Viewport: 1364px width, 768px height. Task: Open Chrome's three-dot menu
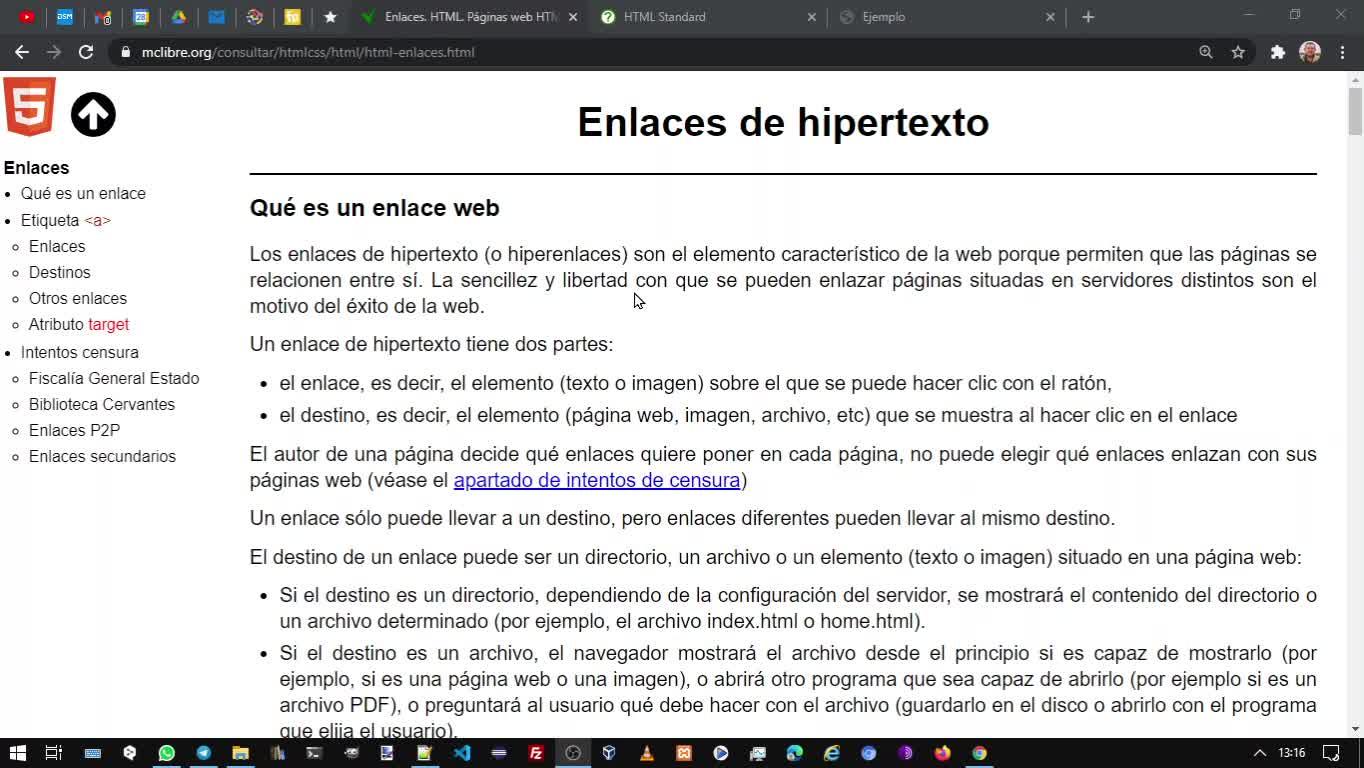pos(1342,52)
